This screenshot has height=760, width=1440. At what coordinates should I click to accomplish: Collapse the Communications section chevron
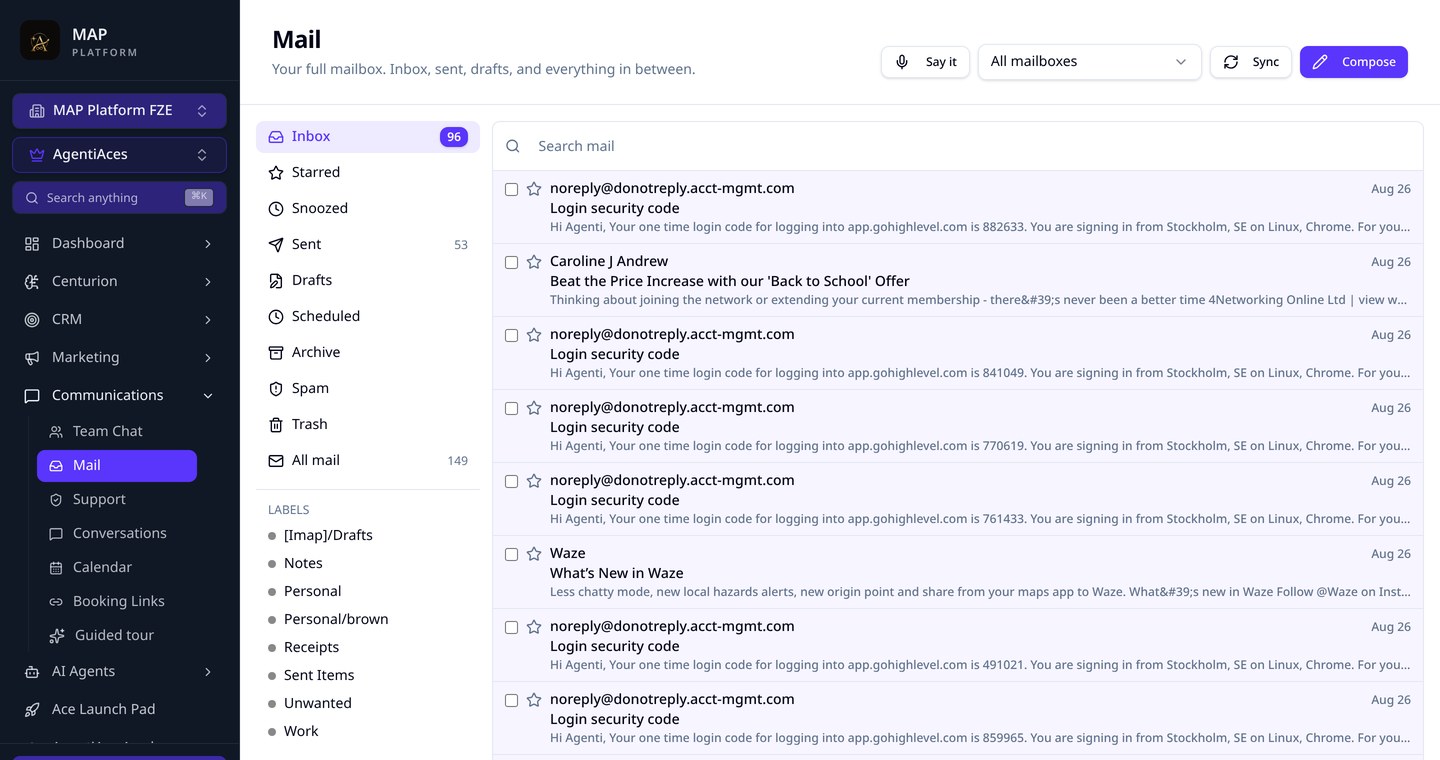(x=208, y=396)
